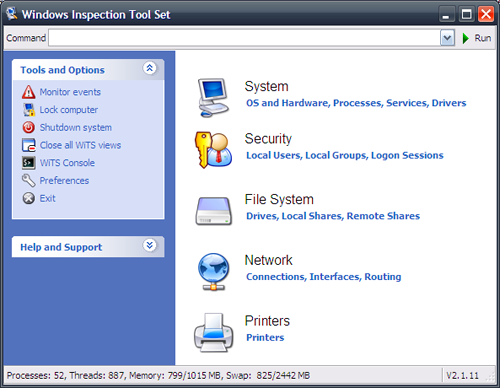Image resolution: width=500 pixels, height=388 pixels.
Task: Open the Processes link
Action: click(x=357, y=103)
